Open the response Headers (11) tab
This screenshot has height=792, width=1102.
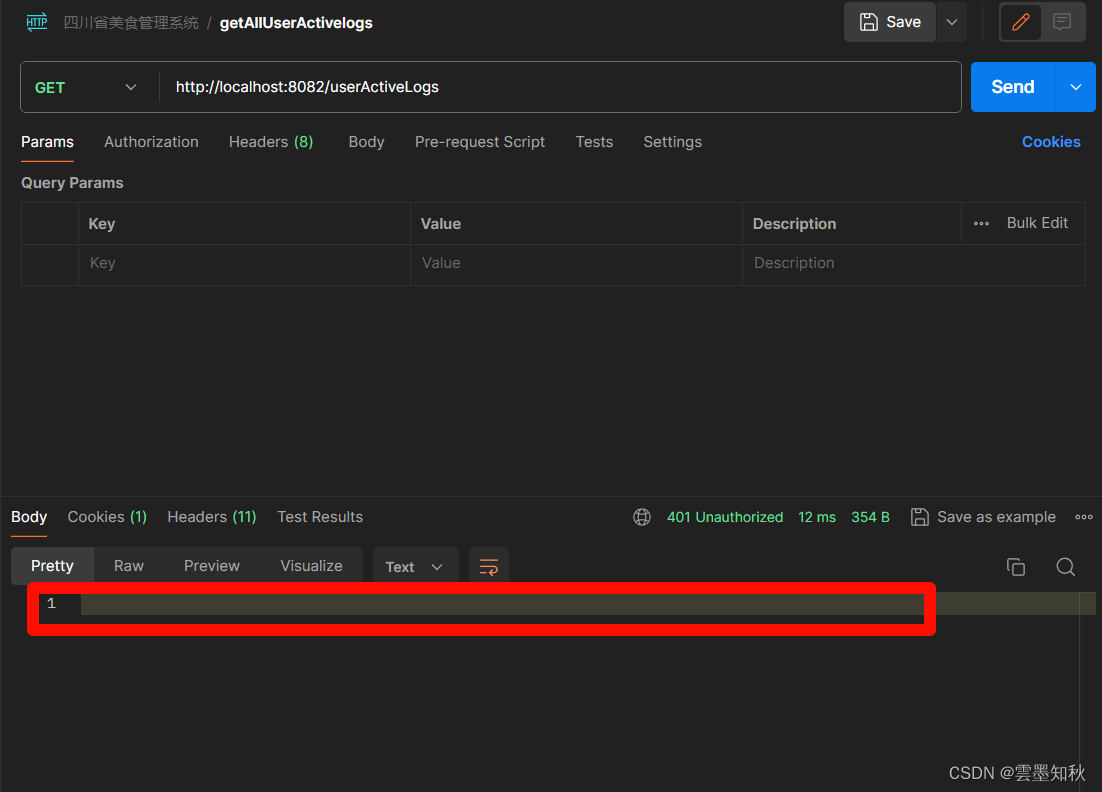pyautogui.click(x=211, y=517)
